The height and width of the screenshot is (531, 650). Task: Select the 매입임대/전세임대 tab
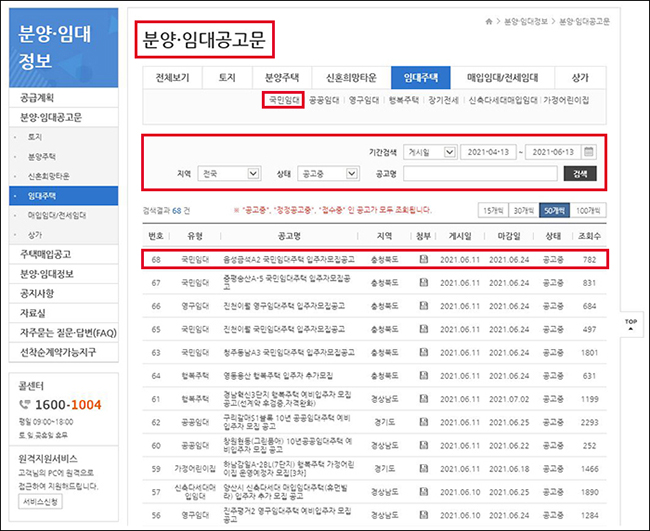(502, 78)
